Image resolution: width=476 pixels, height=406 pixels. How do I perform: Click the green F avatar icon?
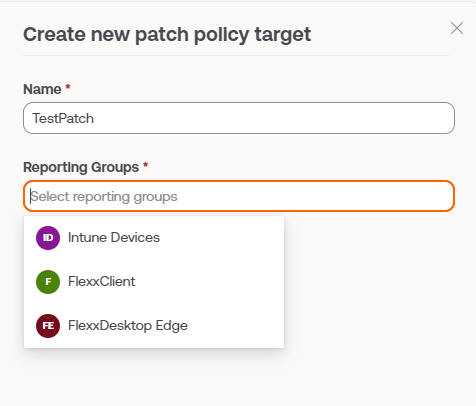(48, 282)
